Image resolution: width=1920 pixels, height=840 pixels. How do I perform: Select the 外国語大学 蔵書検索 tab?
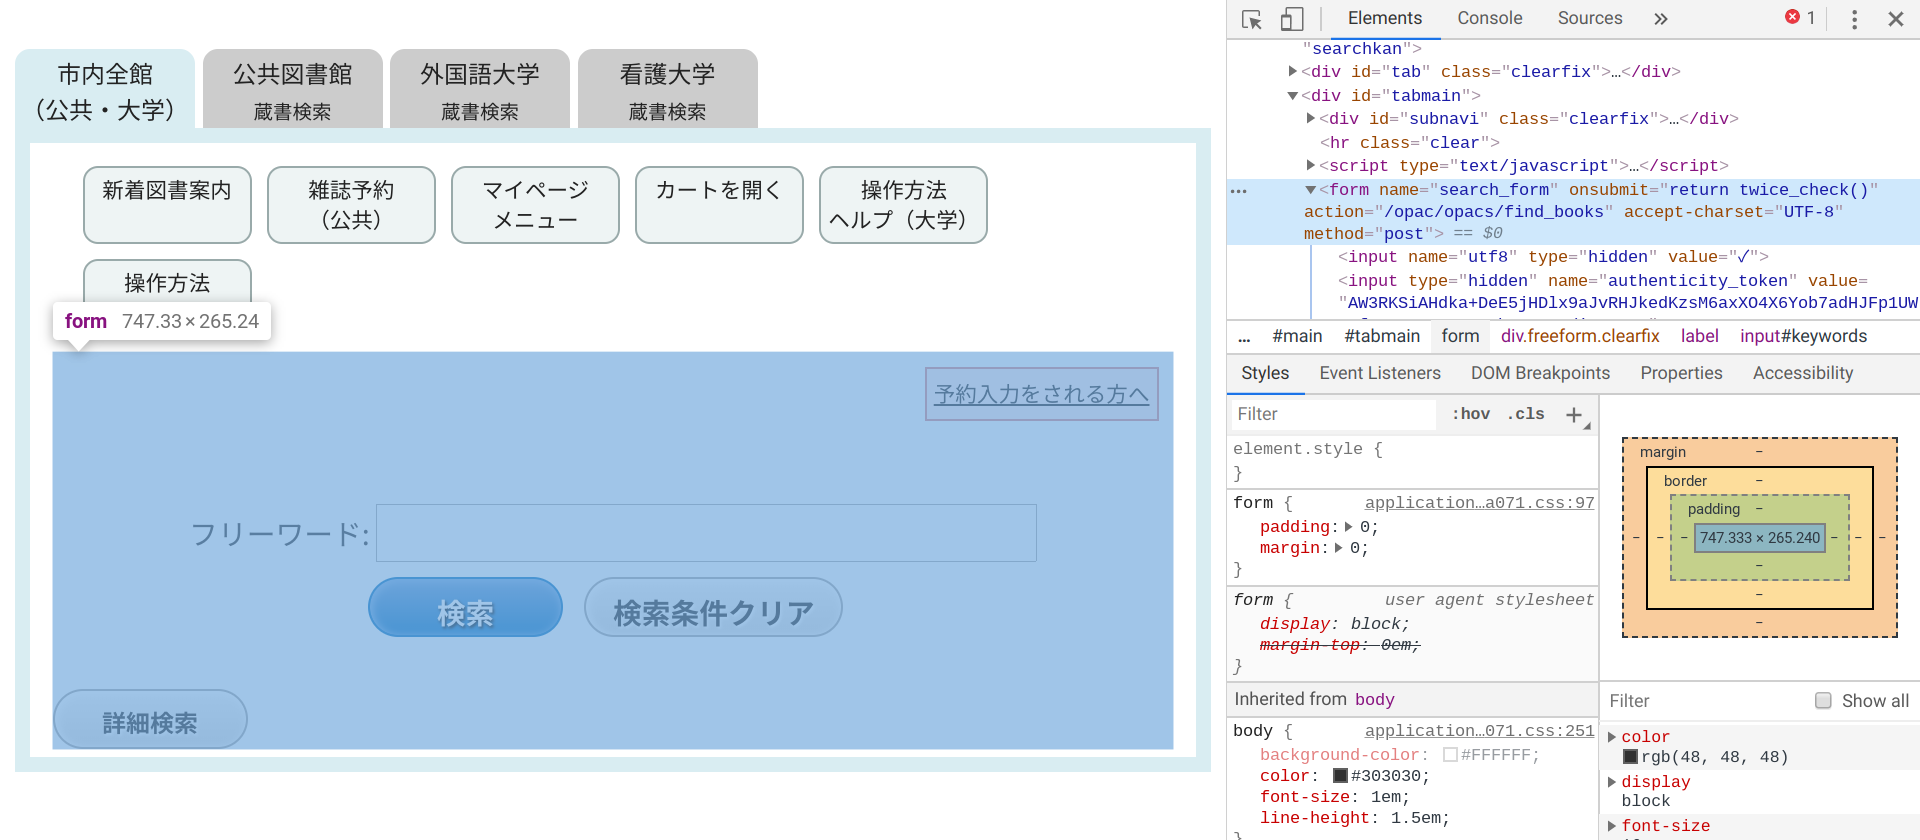pyautogui.click(x=480, y=90)
